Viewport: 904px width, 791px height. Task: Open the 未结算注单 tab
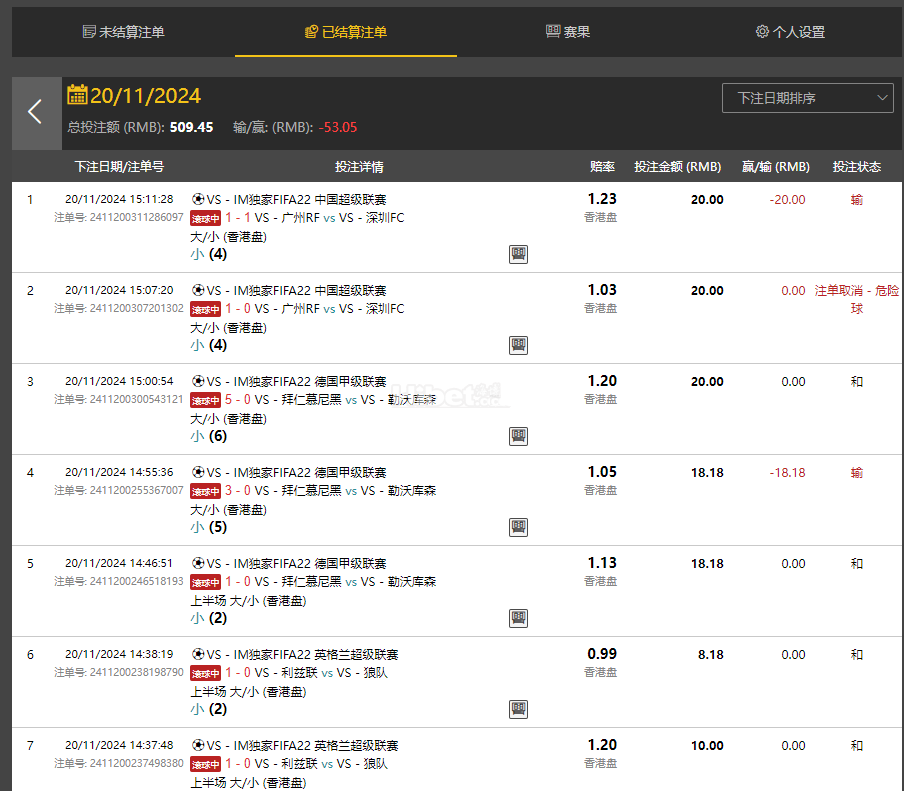[123, 32]
